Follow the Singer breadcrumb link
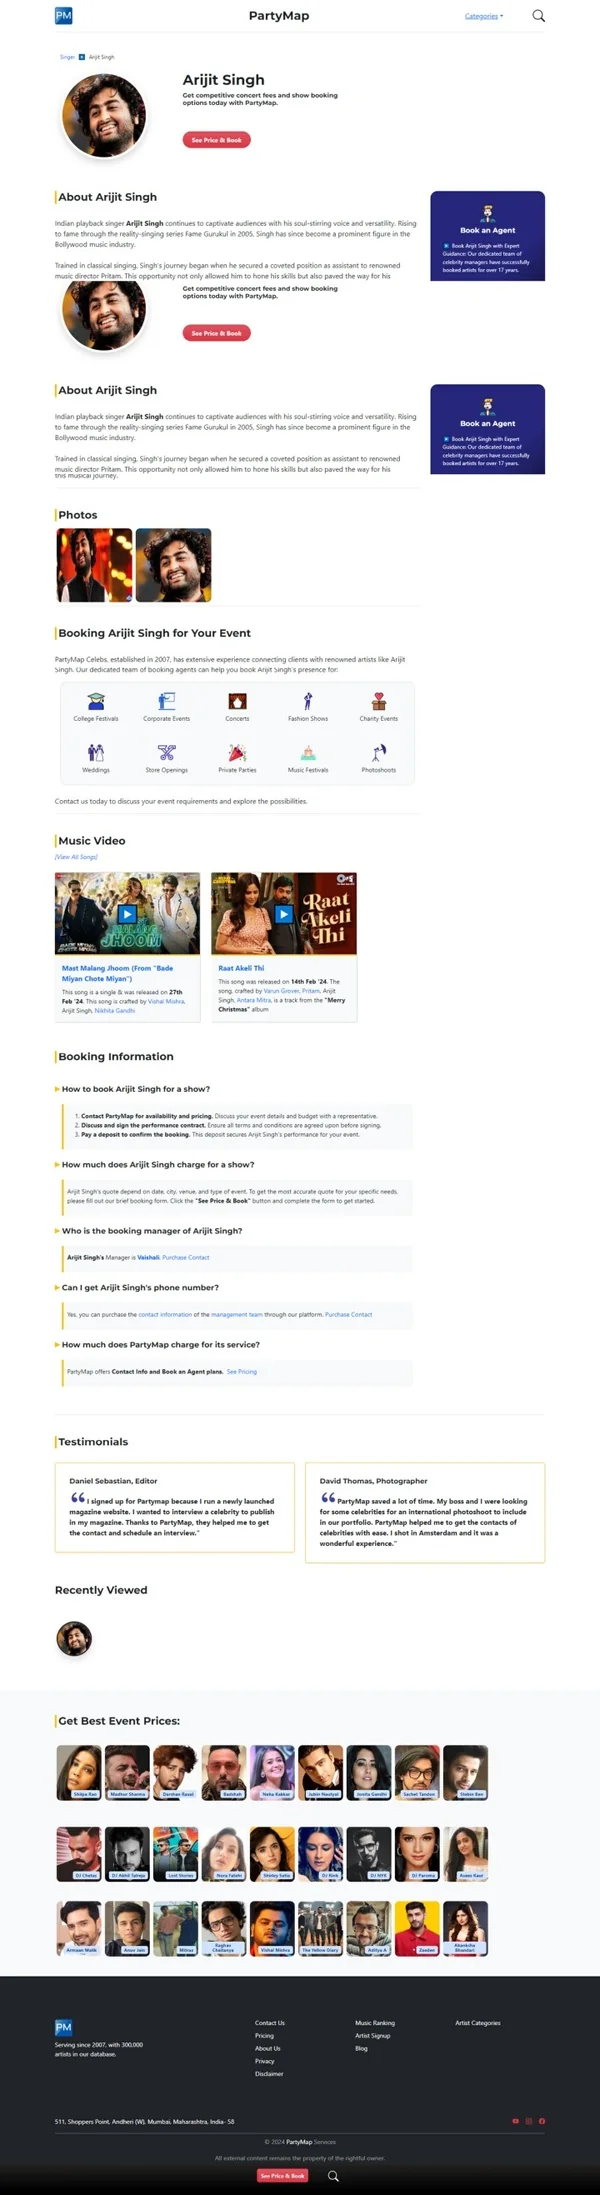600x2195 pixels. 67,57
